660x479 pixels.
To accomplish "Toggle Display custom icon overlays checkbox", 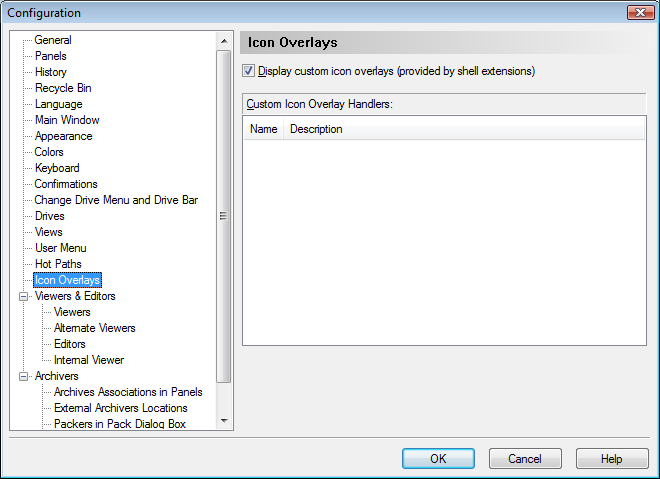I will pyautogui.click(x=248, y=71).
